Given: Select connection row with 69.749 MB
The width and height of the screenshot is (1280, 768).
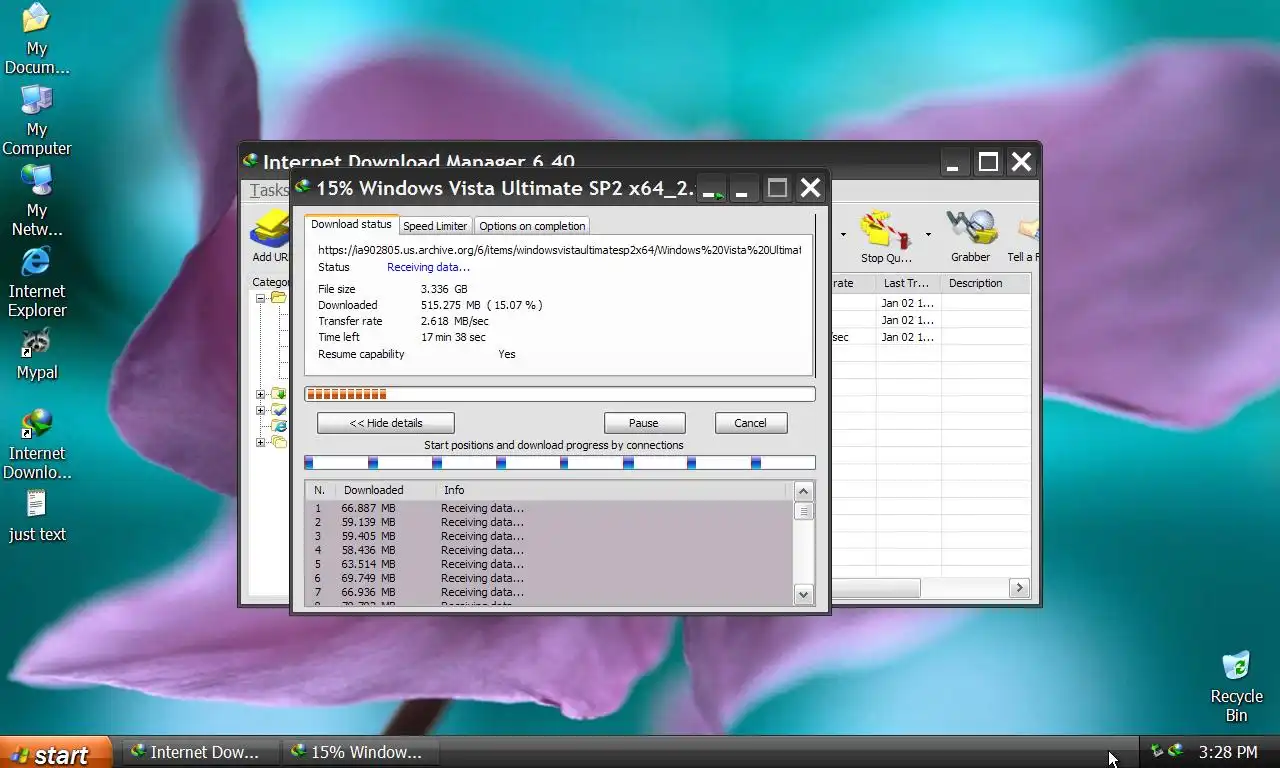Looking at the screenshot, I should (x=548, y=578).
